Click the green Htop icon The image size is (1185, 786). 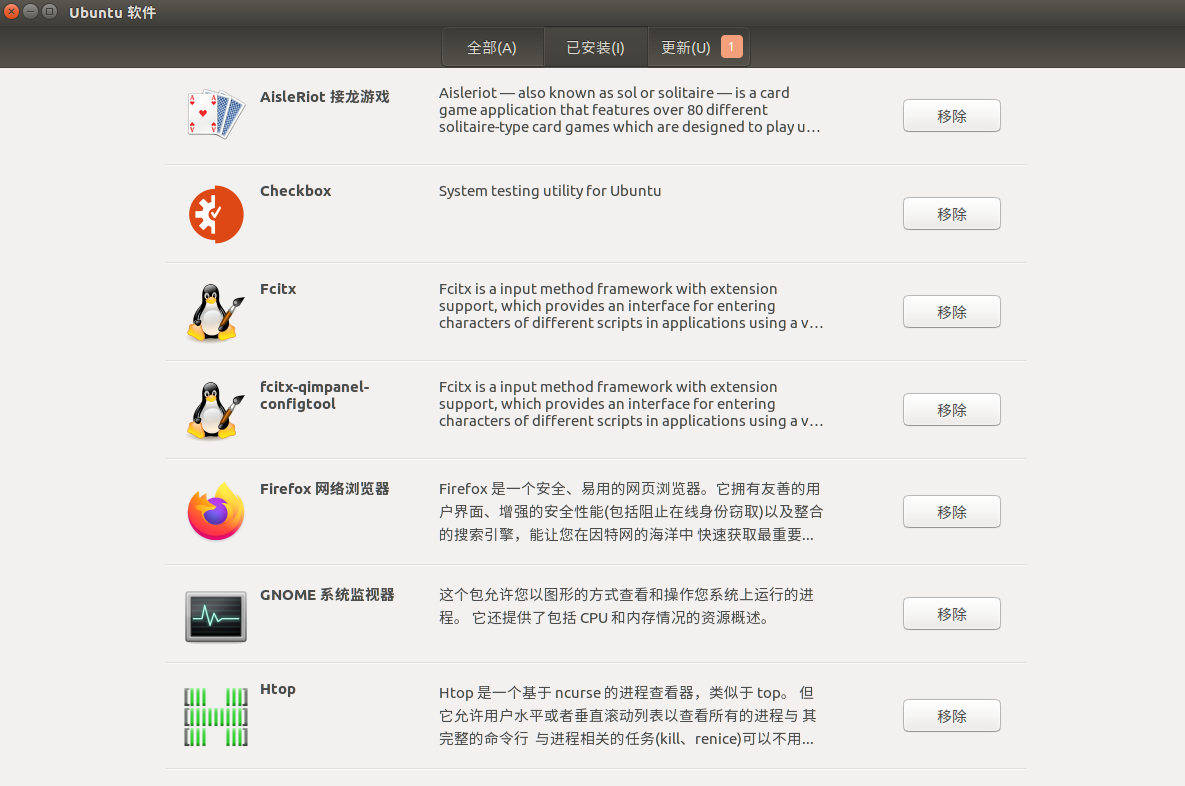(216, 716)
